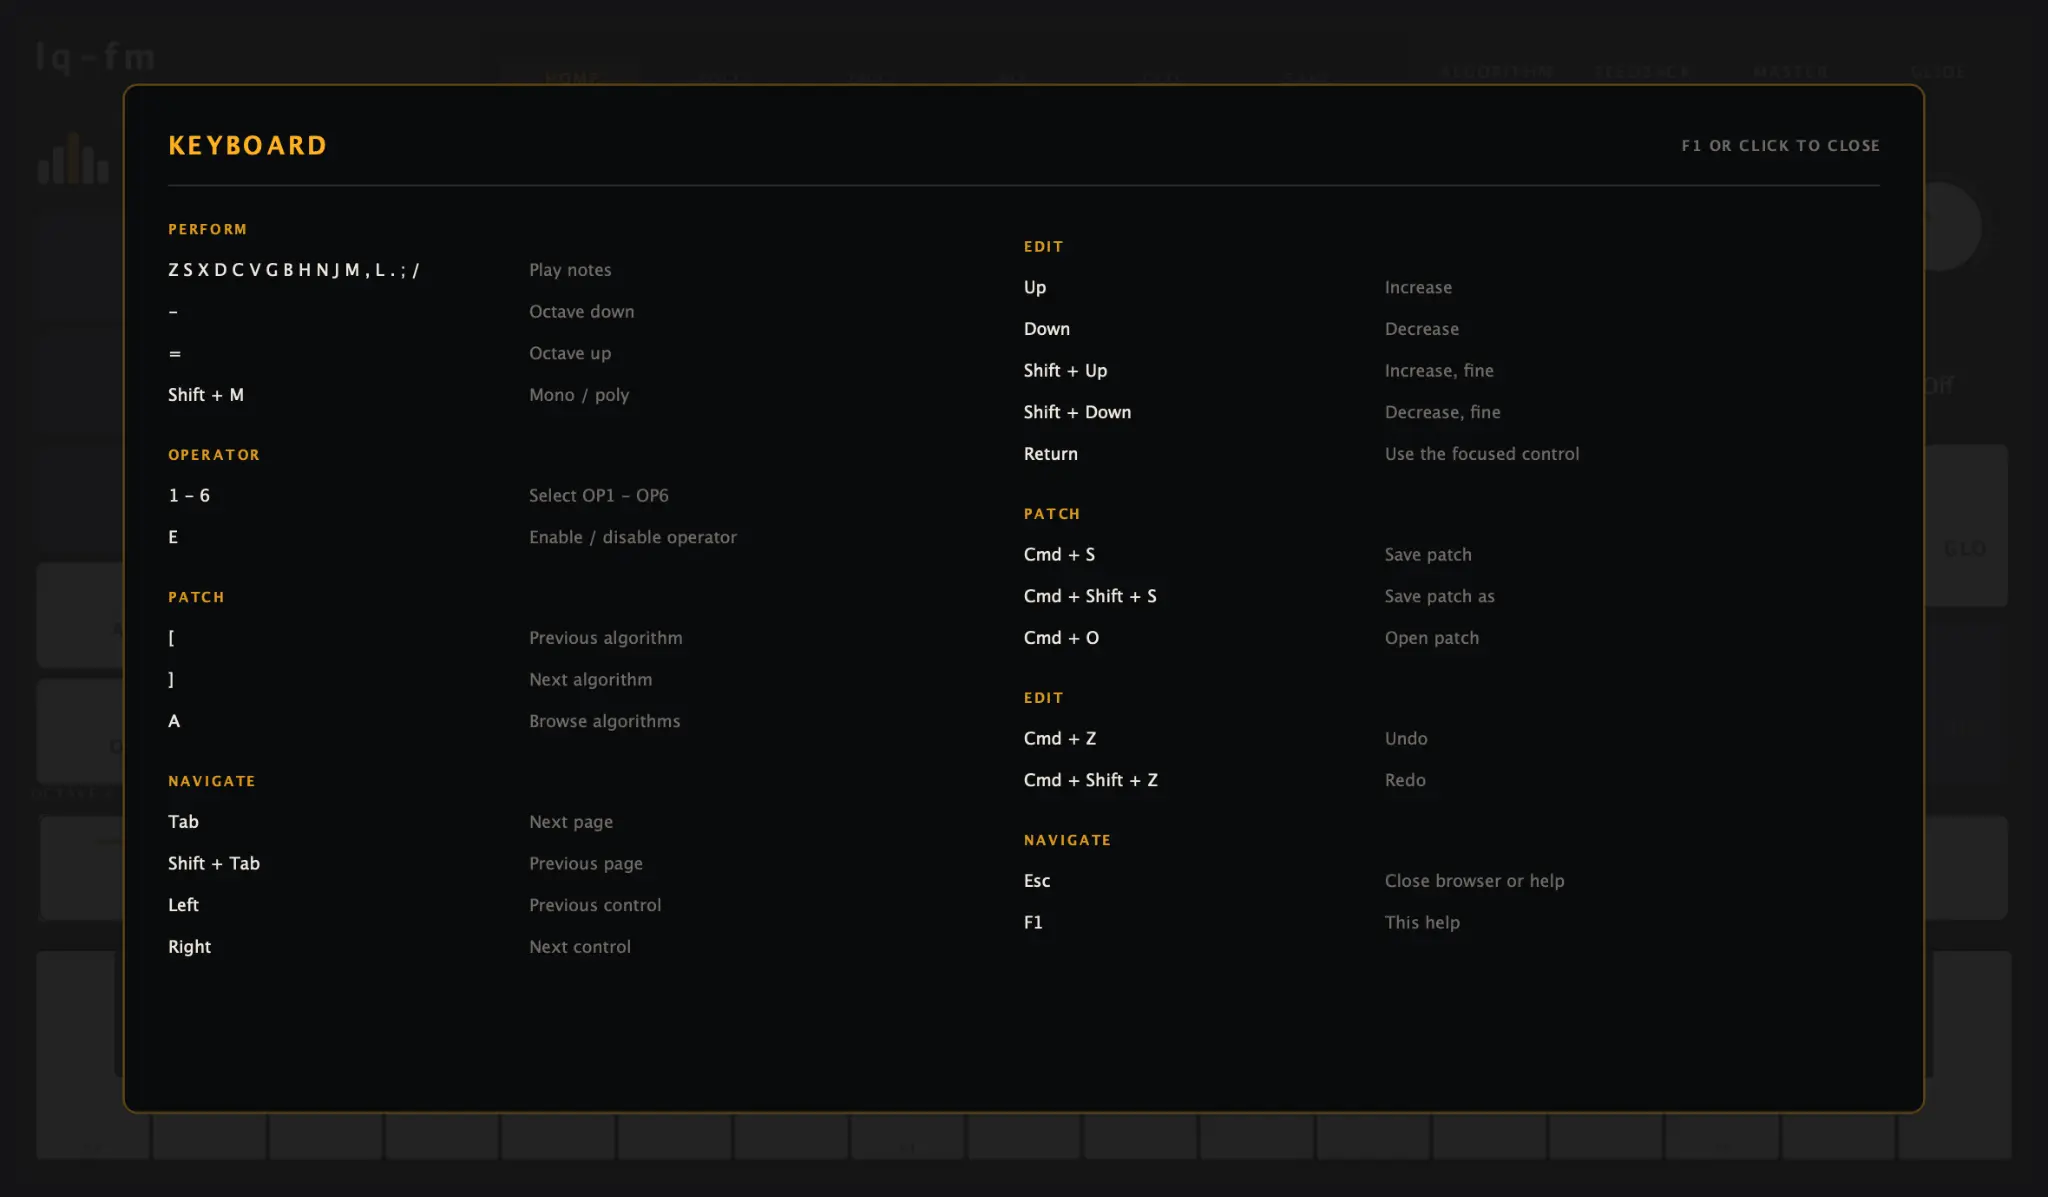This screenshot has width=2048, height=1197.
Task: Click the 'Next control' description
Action: pos(580,947)
